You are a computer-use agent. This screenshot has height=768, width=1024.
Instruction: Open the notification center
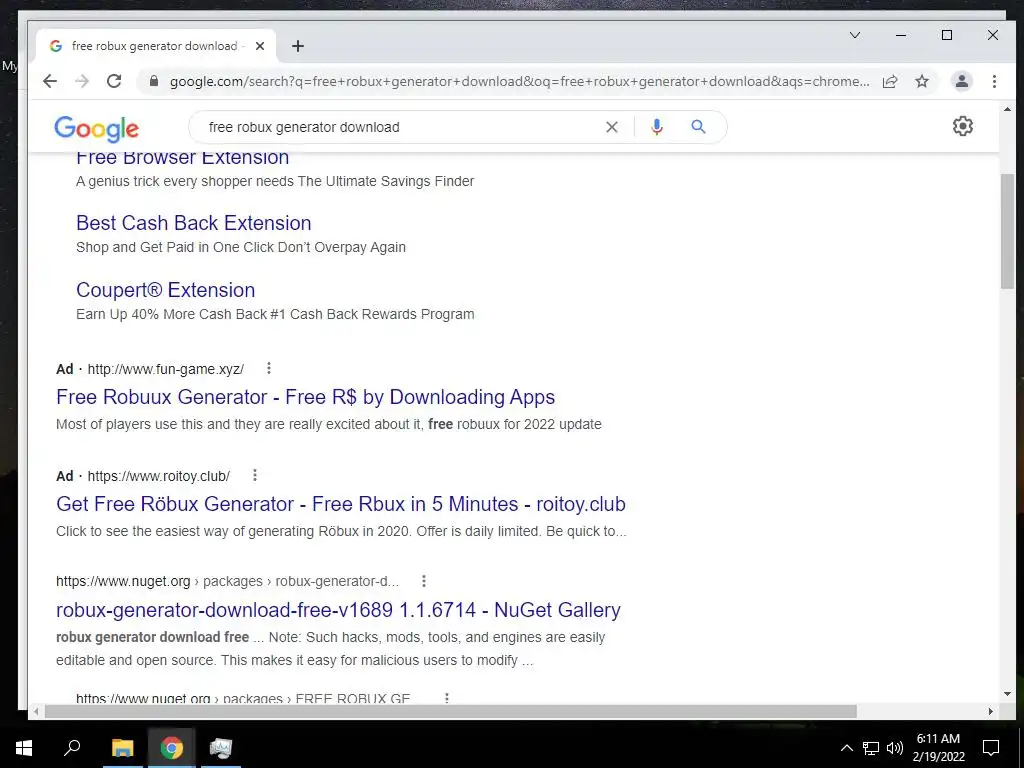click(991, 748)
